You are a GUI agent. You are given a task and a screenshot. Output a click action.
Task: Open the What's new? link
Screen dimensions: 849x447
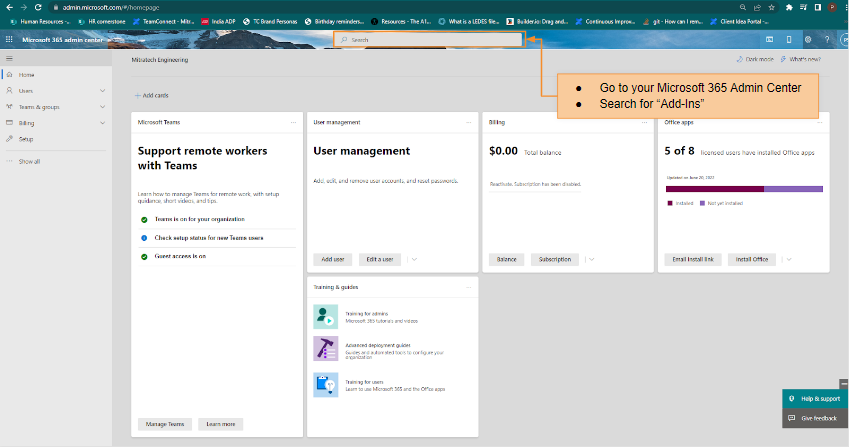800,60
